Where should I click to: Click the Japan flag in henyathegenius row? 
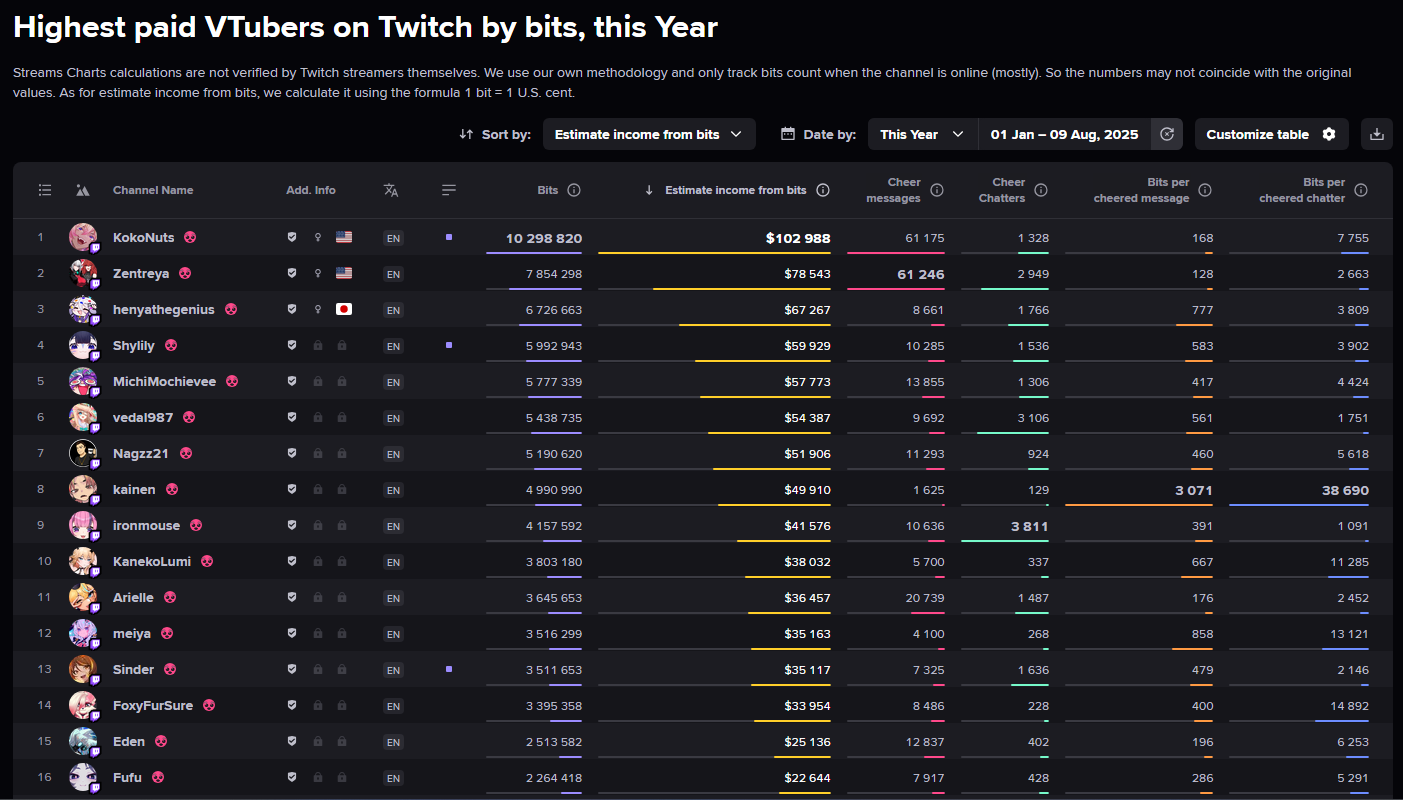[344, 310]
